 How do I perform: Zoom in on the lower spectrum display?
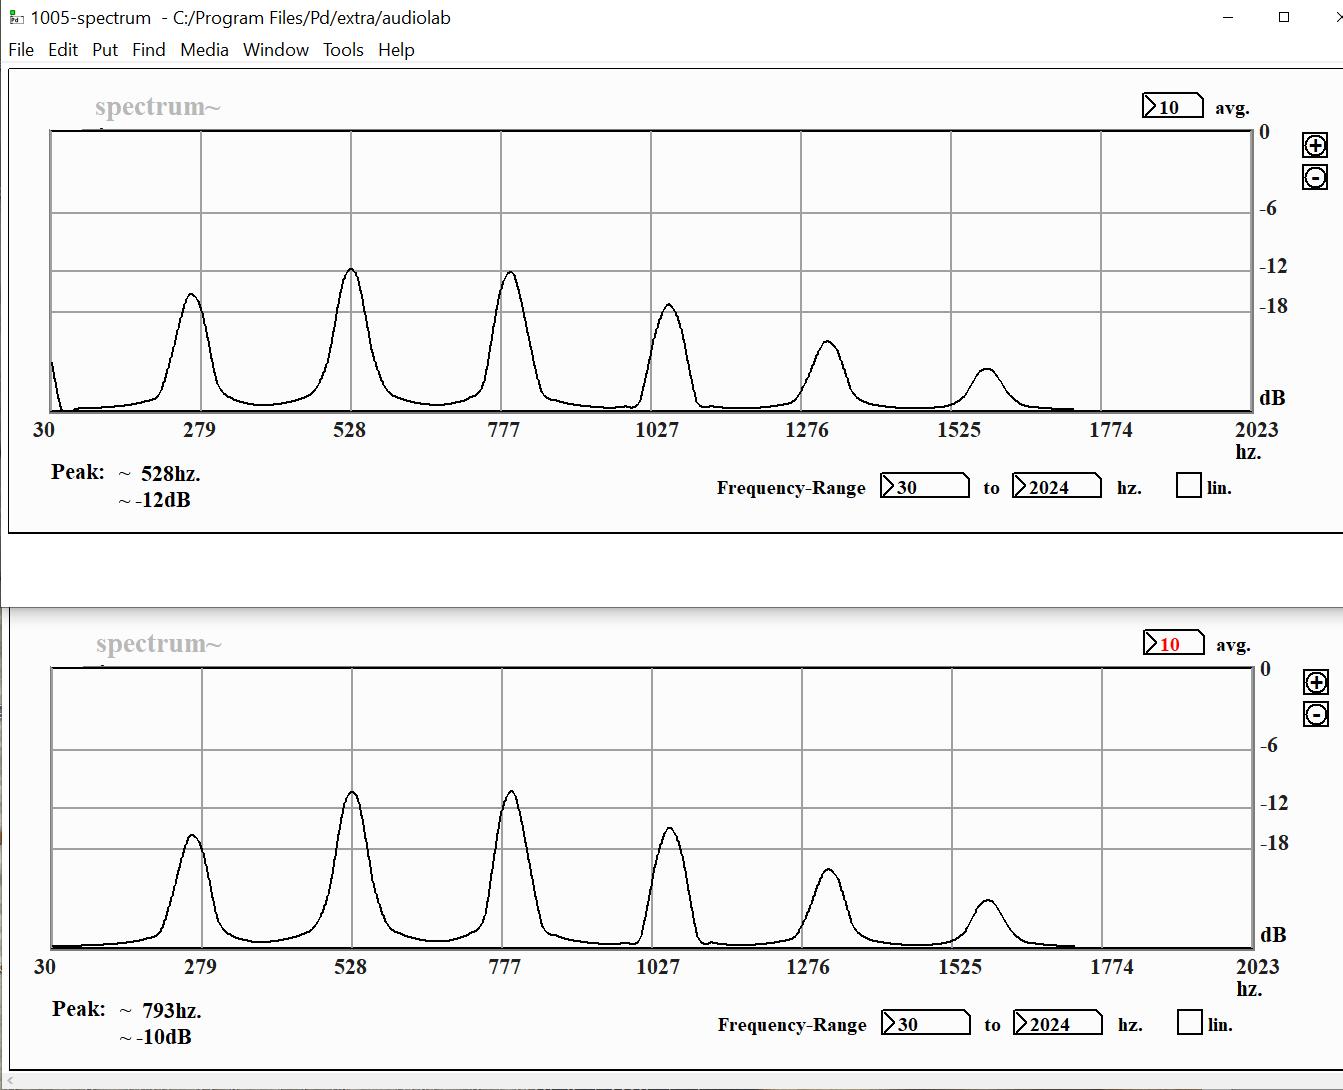coord(1315,681)
